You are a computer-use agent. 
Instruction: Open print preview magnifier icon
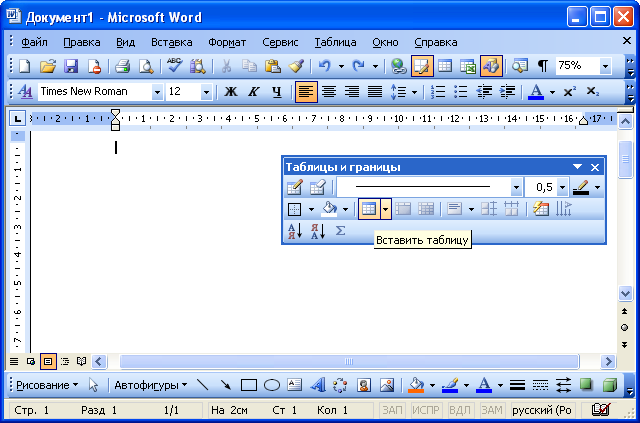point(146,66)
